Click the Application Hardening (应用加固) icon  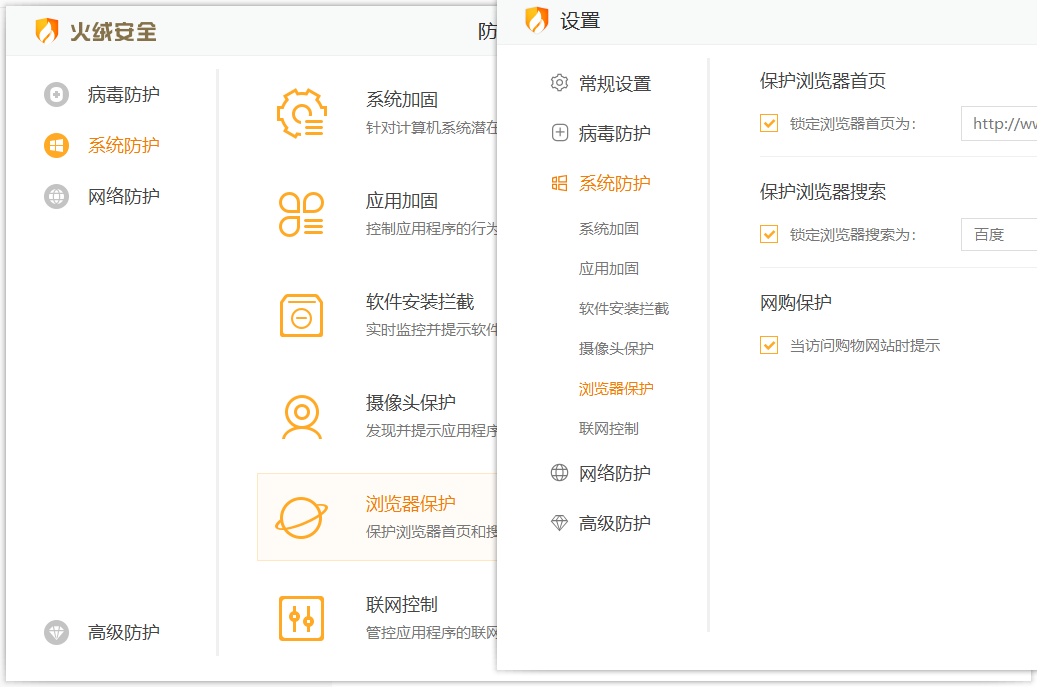300,214
